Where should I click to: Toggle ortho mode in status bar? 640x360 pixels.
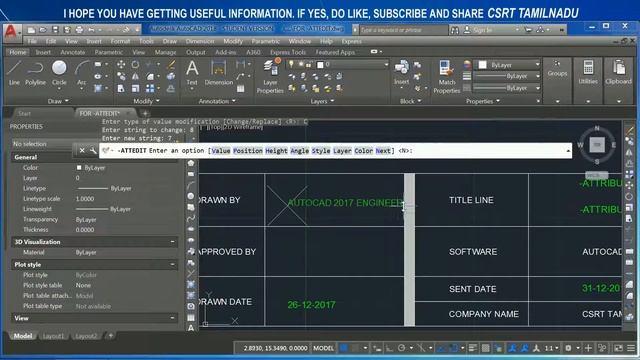(x=389, y=348)
